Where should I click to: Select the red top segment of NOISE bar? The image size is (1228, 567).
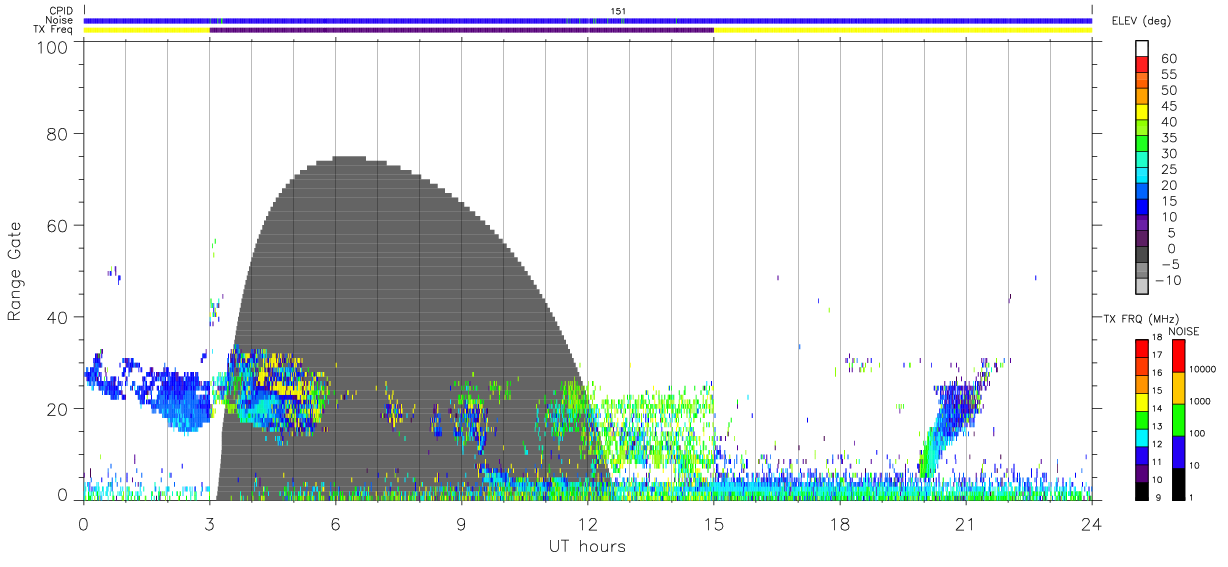click(1179, 355)
